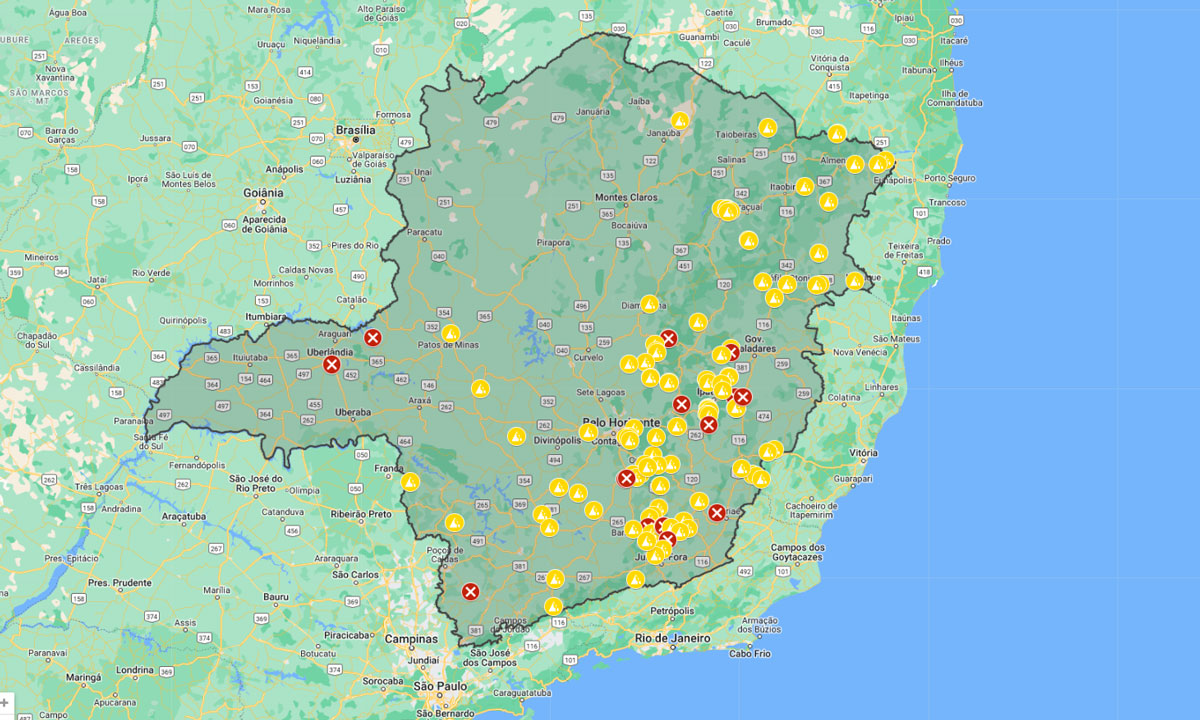The image size is (1200, 720).
Task: Click the zoom in plus button
Action: pyautogui.click(x=5, y=703)
